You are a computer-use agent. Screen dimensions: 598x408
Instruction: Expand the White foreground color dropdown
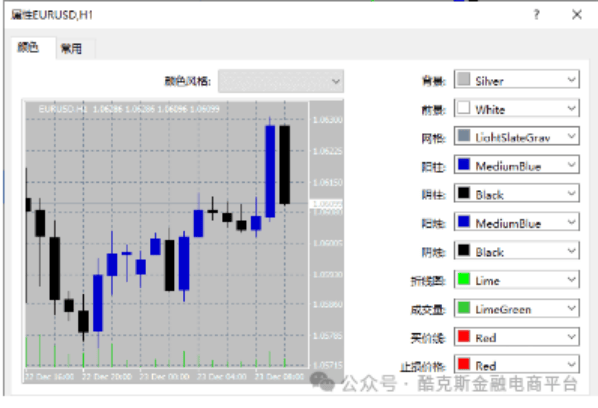(x=516, y=108)
